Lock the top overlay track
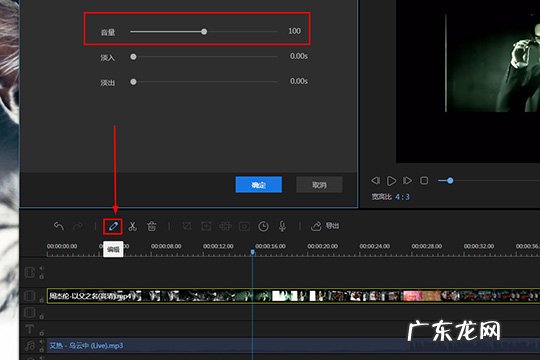The image size is (540, 360). point(41,276)
